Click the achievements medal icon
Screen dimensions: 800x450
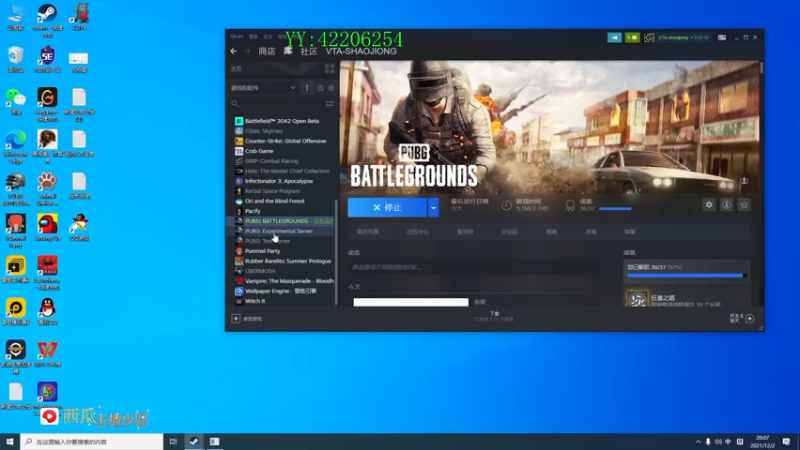[570, 205]
